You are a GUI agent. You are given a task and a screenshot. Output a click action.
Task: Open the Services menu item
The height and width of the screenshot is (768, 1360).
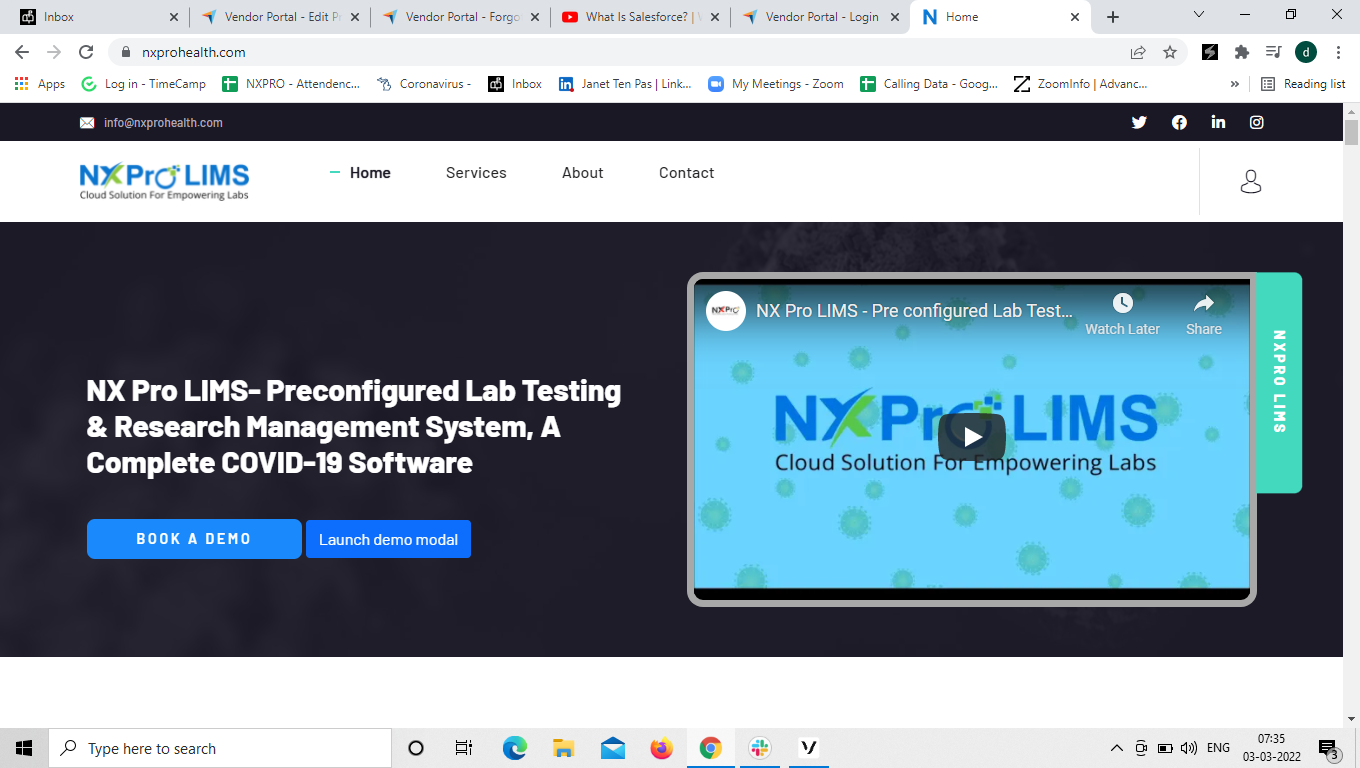click(475, 172)
